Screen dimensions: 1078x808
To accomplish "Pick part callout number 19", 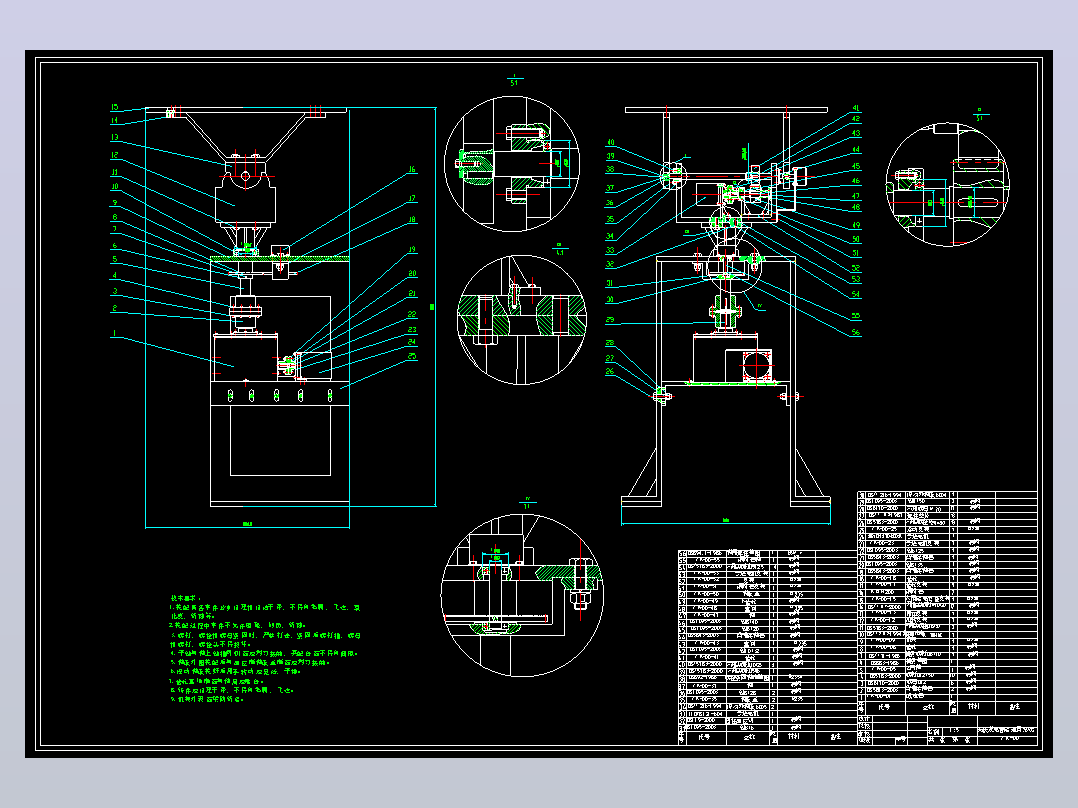I will (412, 250).
